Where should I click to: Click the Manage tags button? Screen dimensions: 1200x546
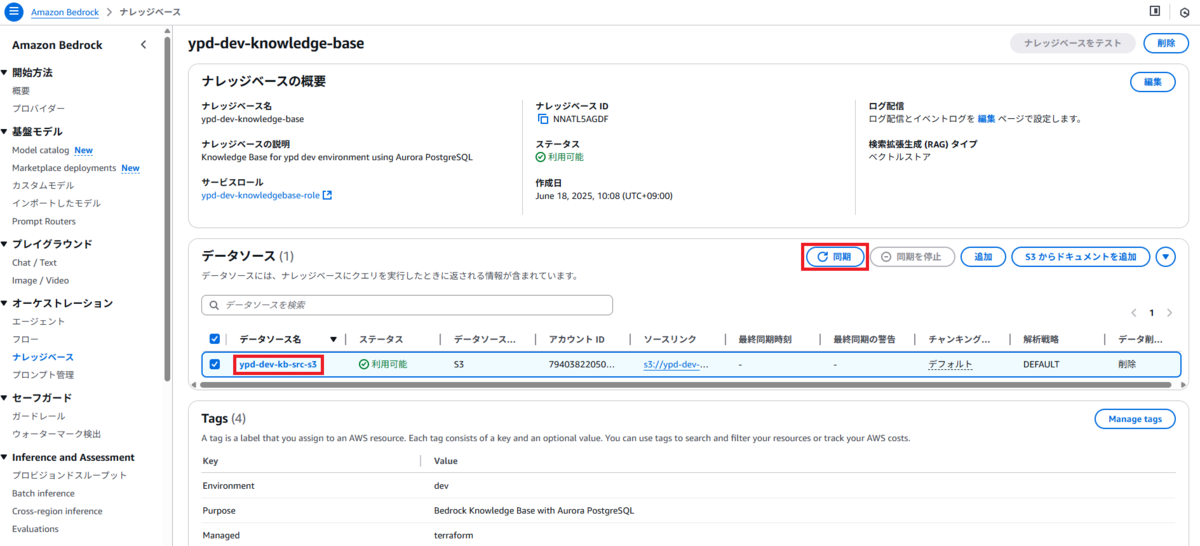[x=1134, y=419]
